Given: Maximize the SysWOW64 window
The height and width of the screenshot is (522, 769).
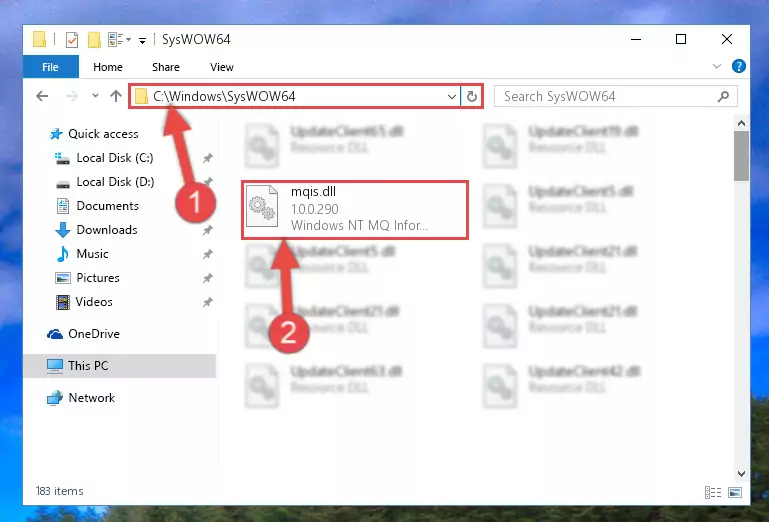Looking at the screenshot, I should coord(681,39).
